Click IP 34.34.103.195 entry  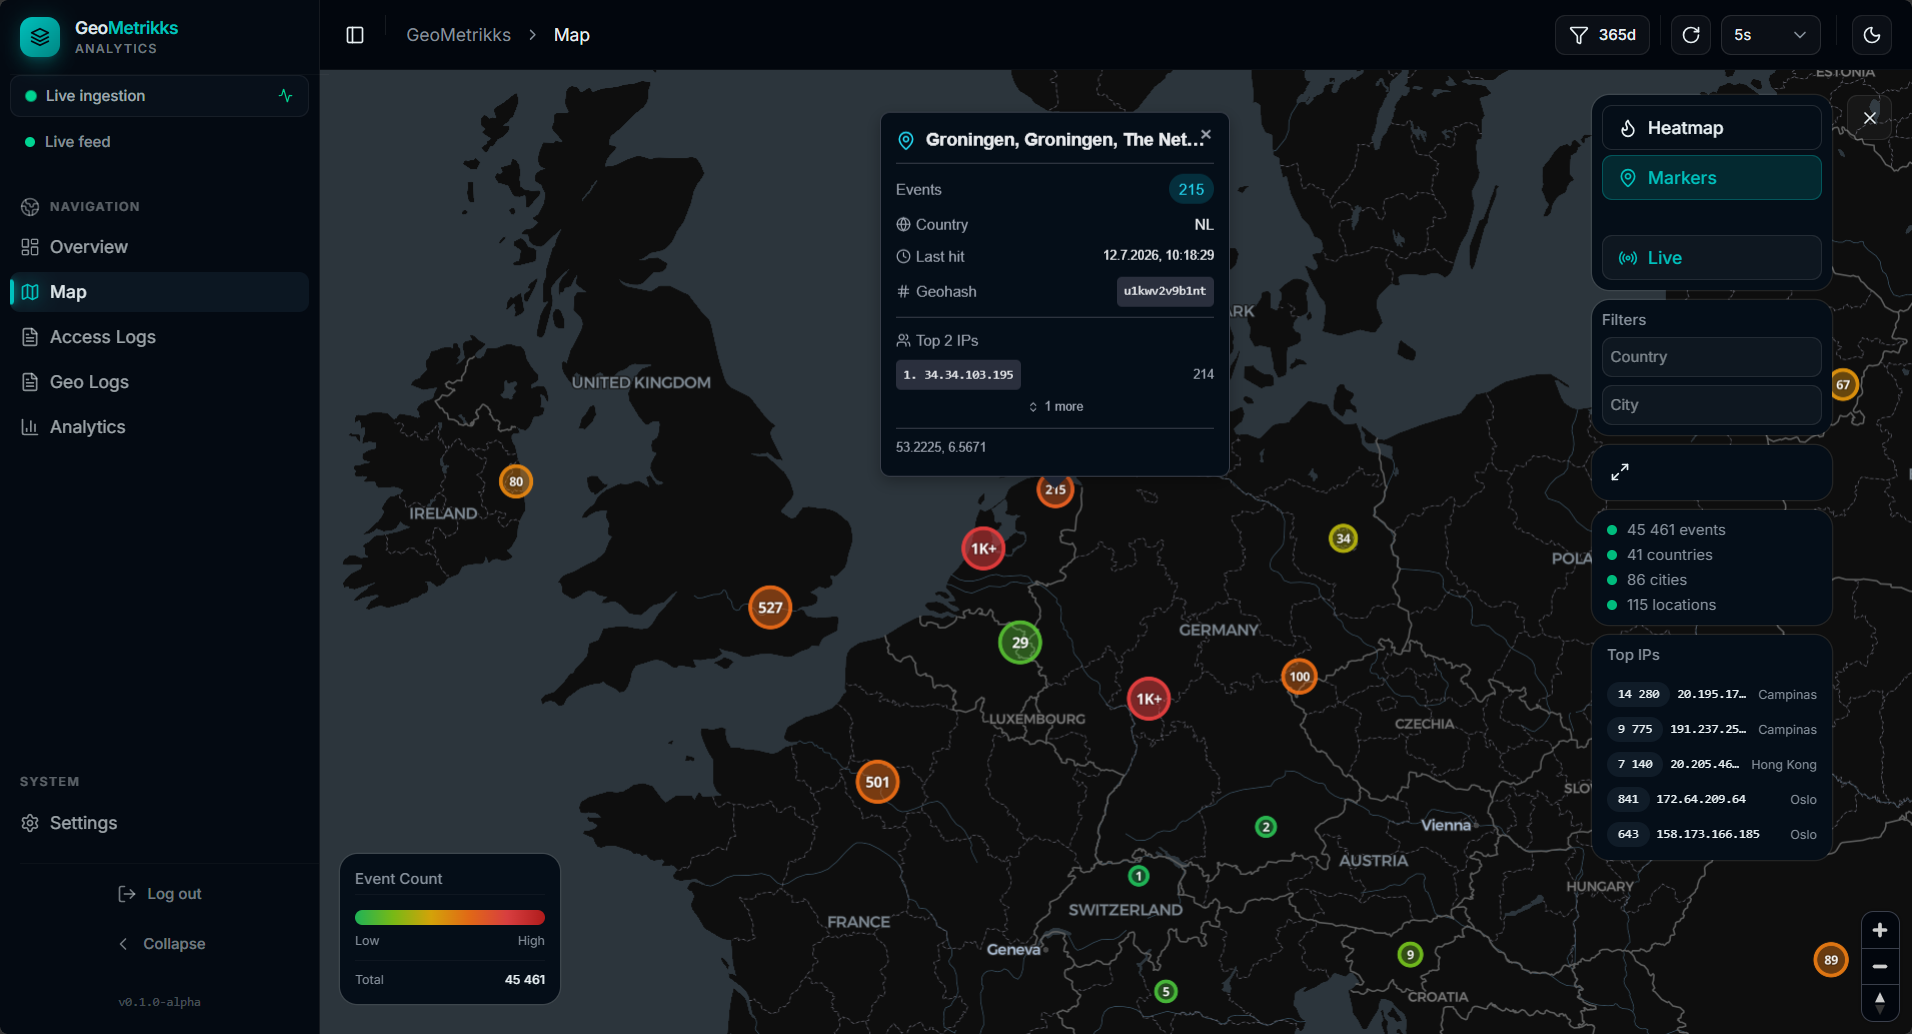coord(958,375)
